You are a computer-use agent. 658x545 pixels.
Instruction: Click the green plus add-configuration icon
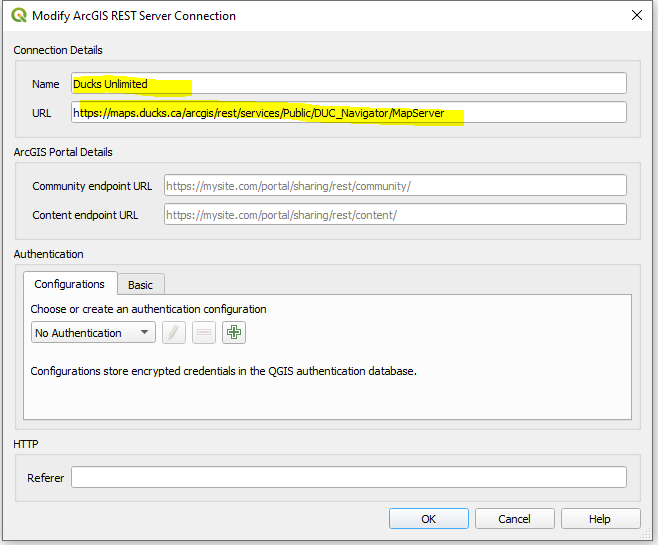[x=234, y=333]
